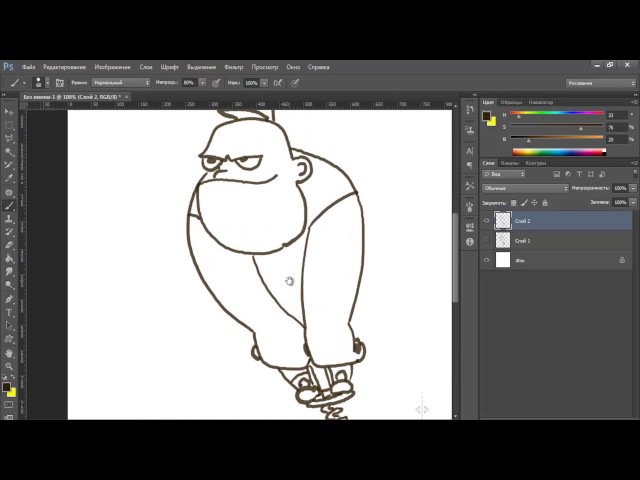Open brush flow slider arrow 100%
The image size is (640, 480).
[x=264, y=83]
